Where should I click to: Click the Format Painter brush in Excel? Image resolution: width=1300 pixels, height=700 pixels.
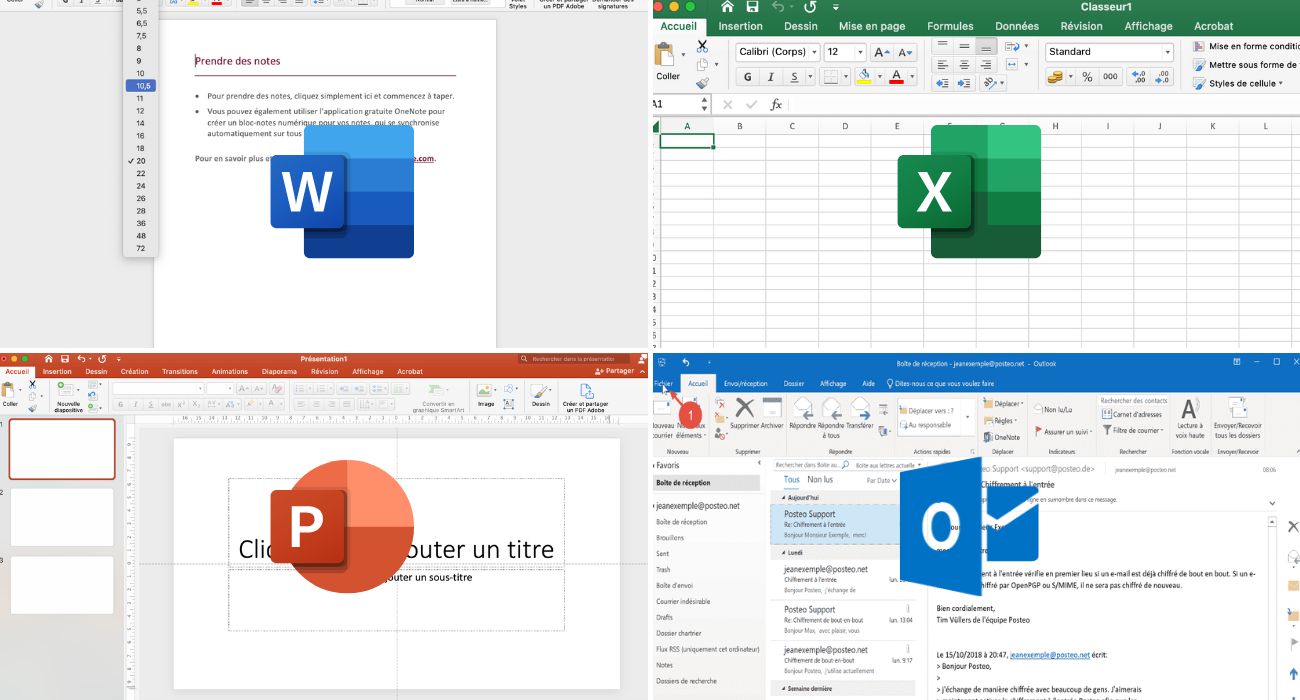pyautogui.click(x=702, y=84)
